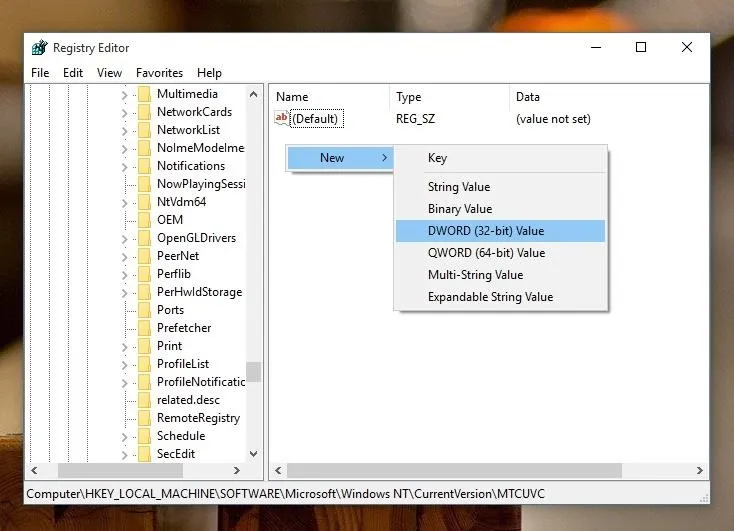The width and height of the screenshot is (734, 531).
Task: Click the Perflib folder icon
Action: tap(145, 274)
